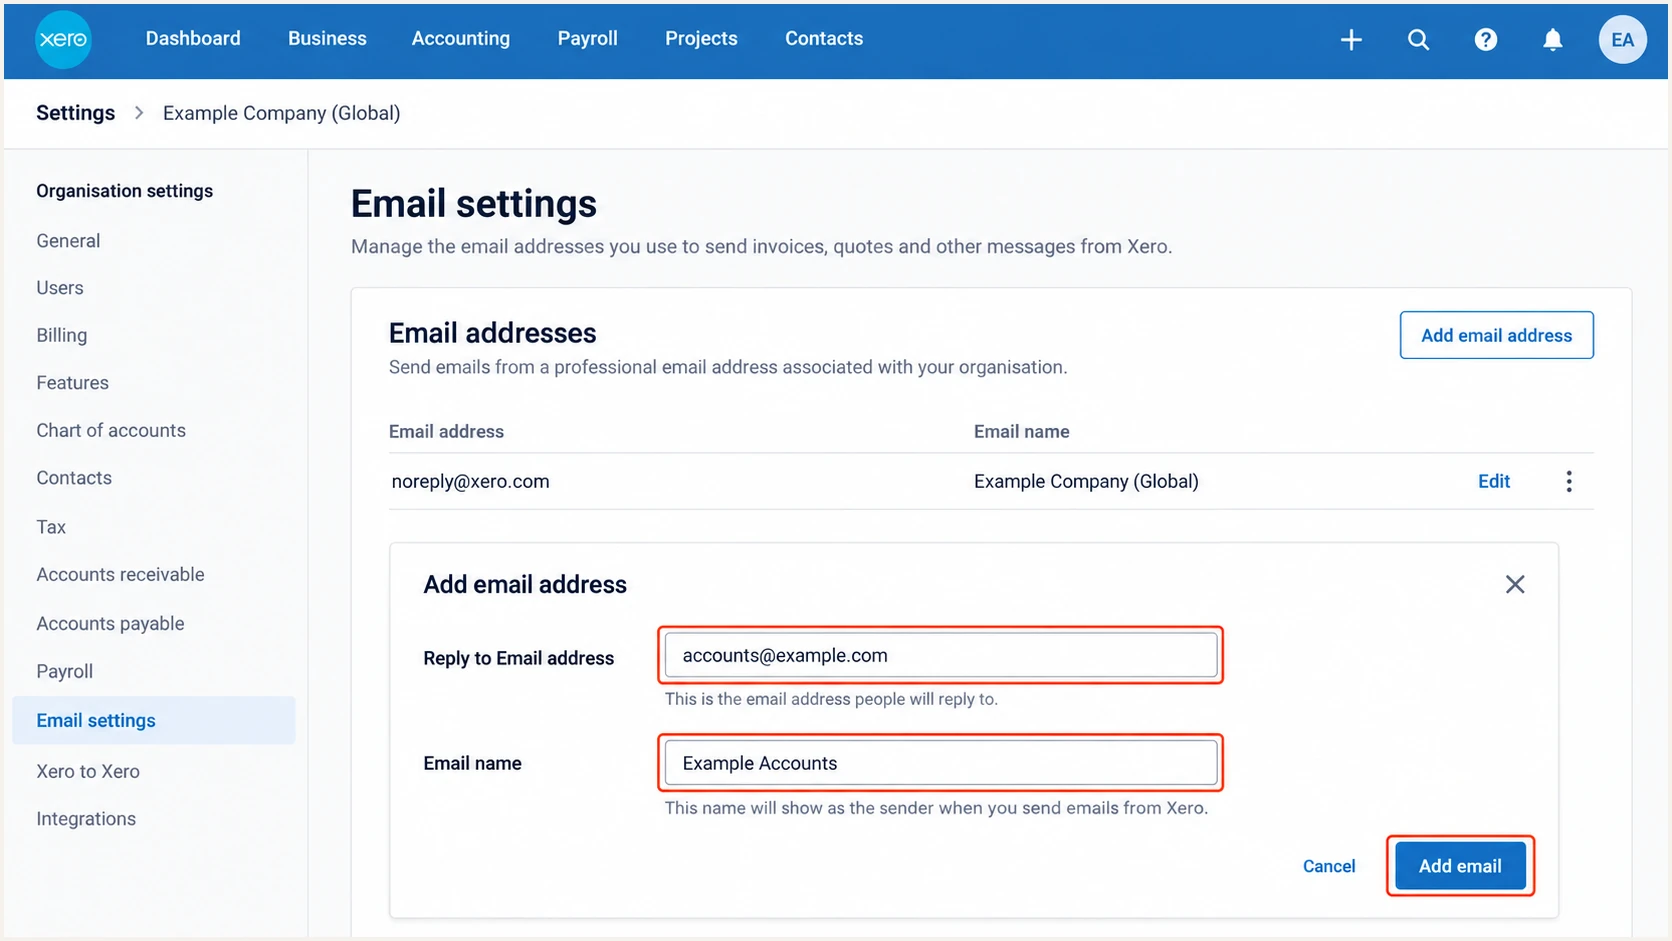The height and width of the screenshot is (941, 1672).
Task: Open Billing settings
Action: 62,335
